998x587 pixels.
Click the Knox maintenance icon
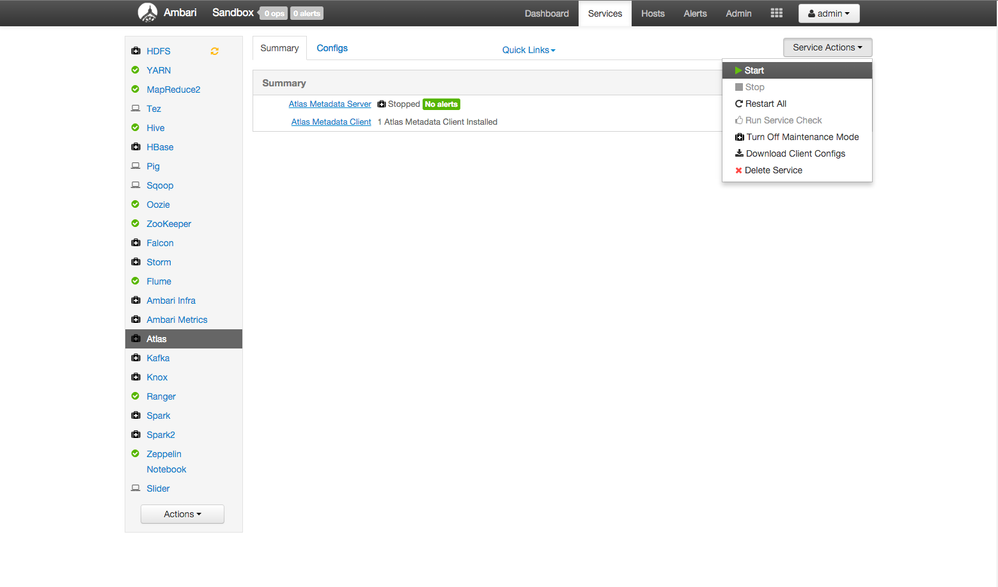click(x=136, y=377)
